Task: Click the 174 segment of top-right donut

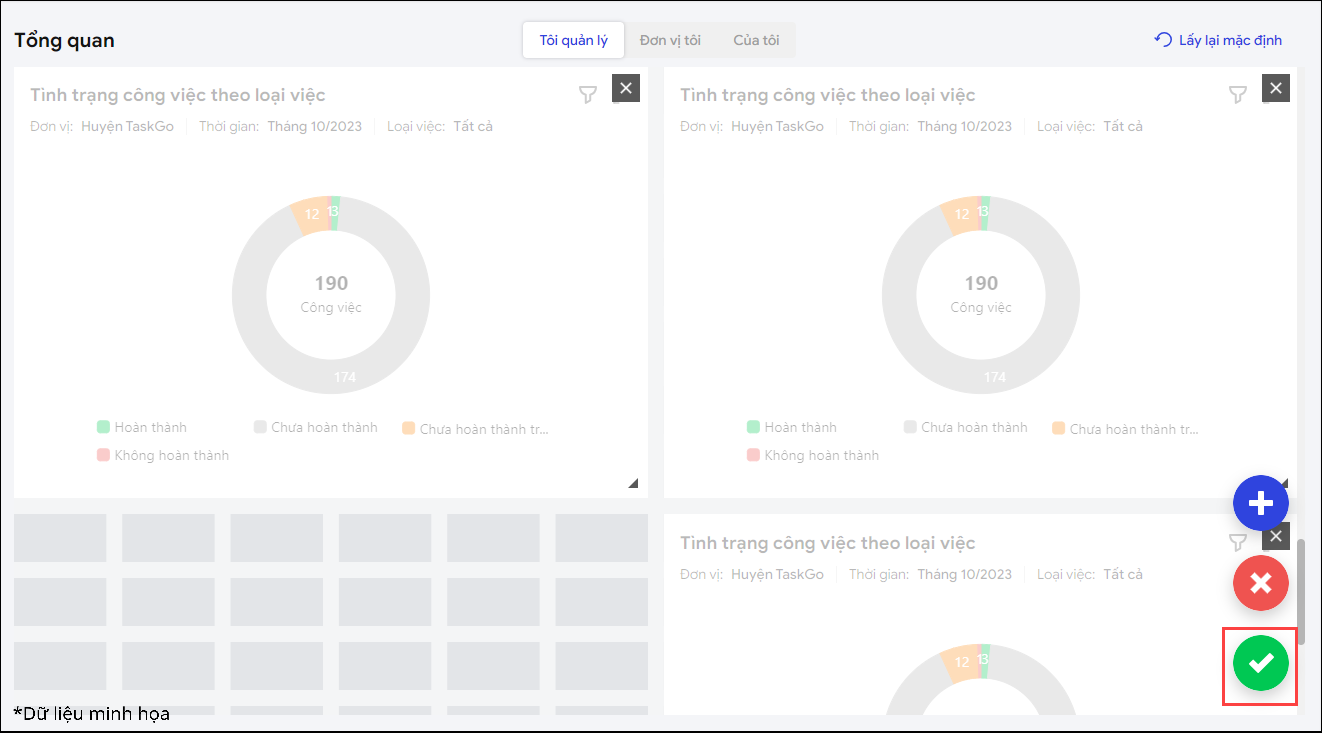Action: pos(995,377)
